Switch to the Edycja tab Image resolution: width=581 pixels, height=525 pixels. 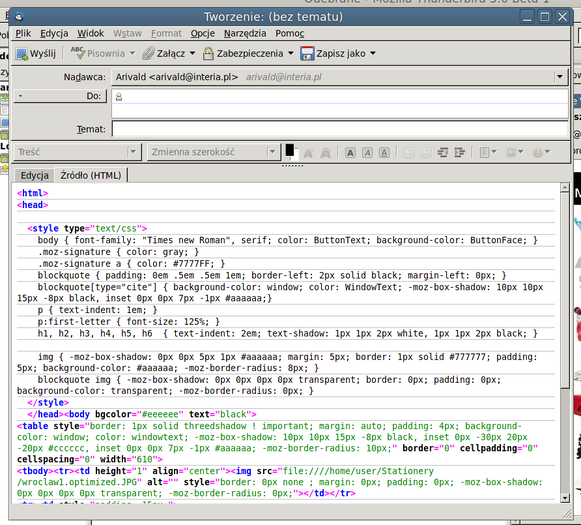pyautogui.click(x=34, y=175)
